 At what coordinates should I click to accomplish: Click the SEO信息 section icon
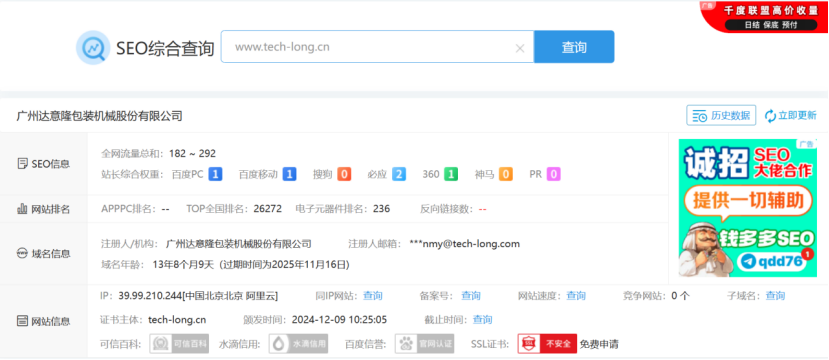click(x=23, y=164)
